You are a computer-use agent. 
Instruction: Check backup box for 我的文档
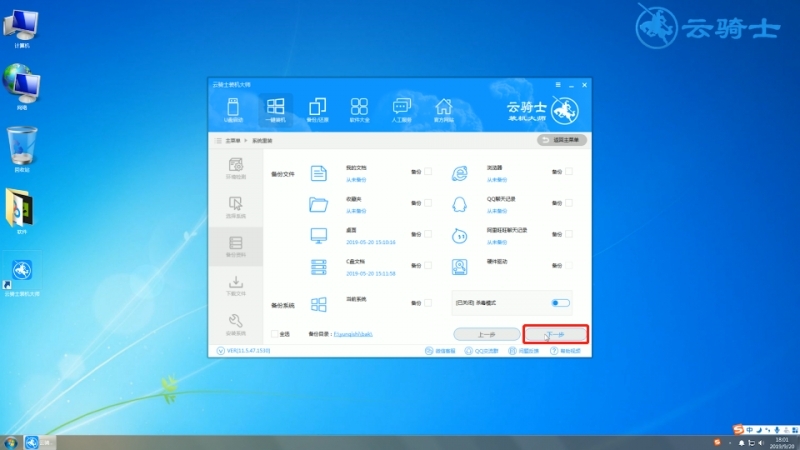coord(428,171)
